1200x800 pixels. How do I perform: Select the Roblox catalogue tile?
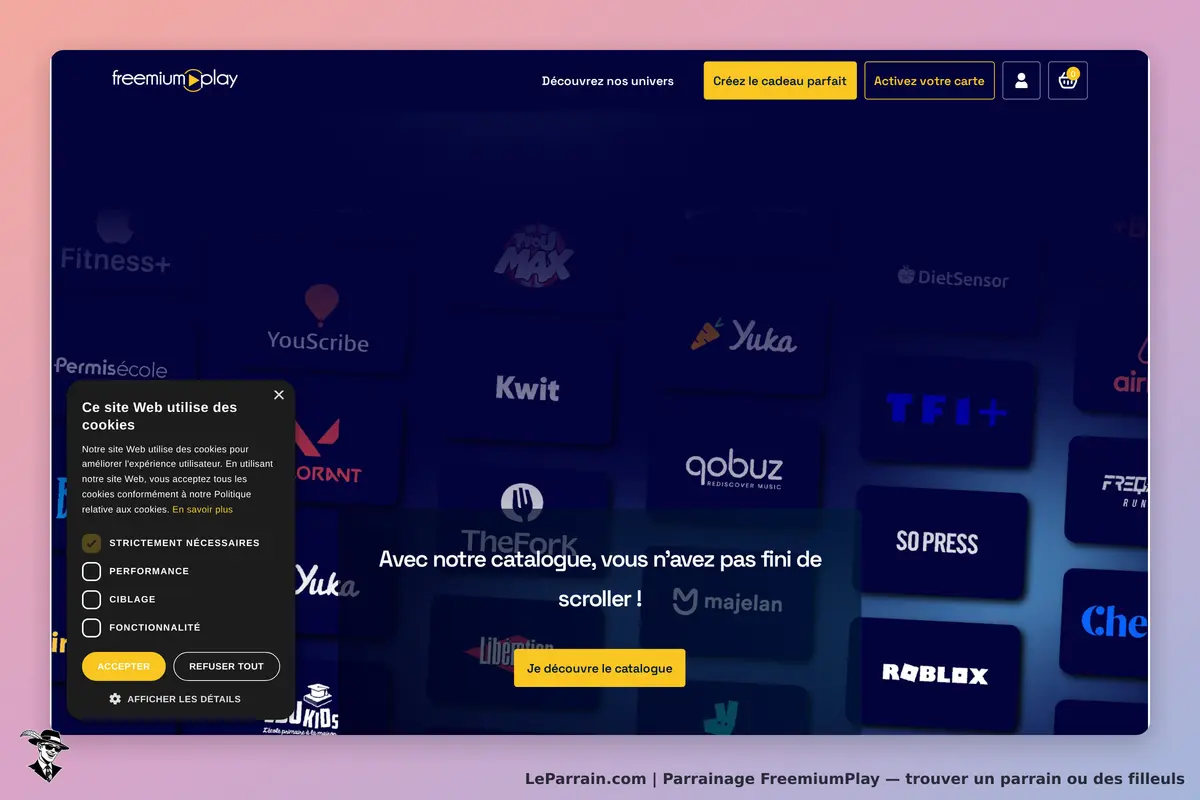point(935,673)
